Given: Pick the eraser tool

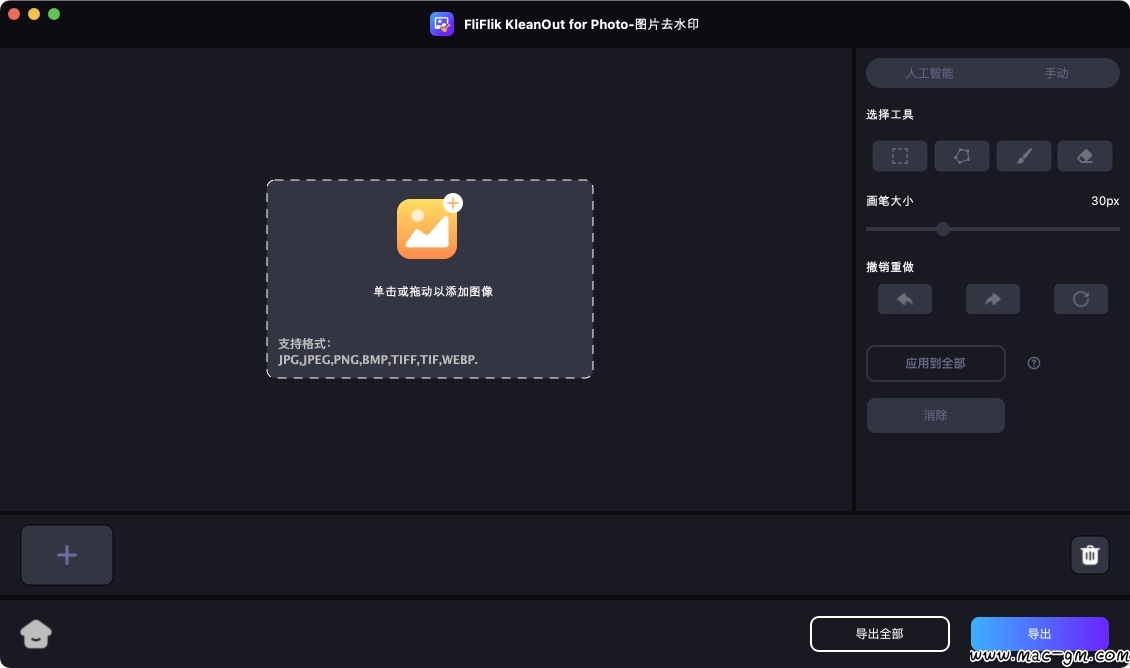Looking at the screenshot, I should (1085, 156).
